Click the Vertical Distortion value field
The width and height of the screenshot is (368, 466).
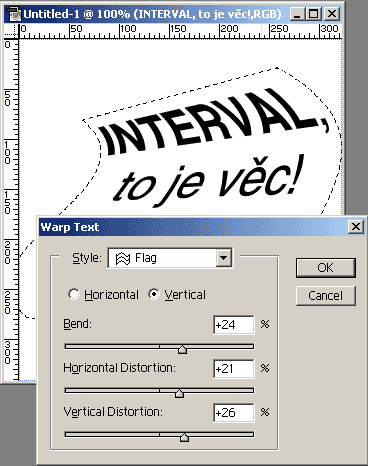[x=234, y=413]
